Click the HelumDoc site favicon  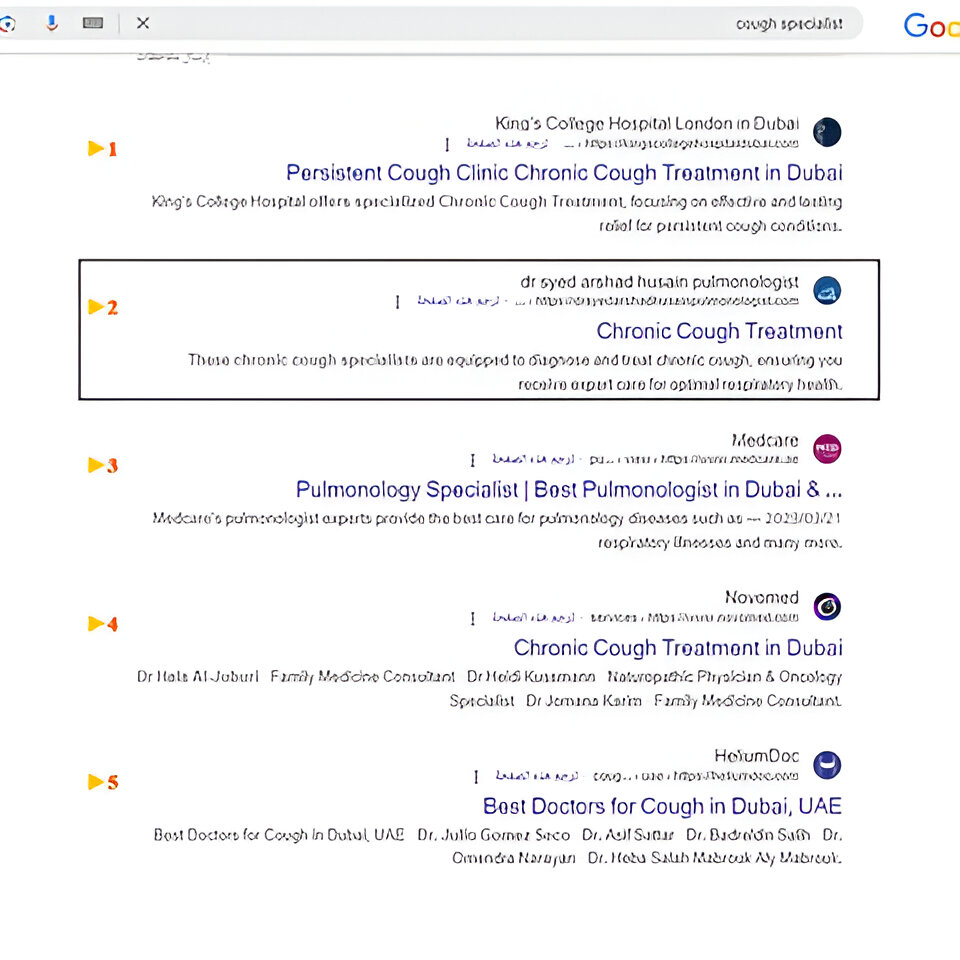click(827, 765)
